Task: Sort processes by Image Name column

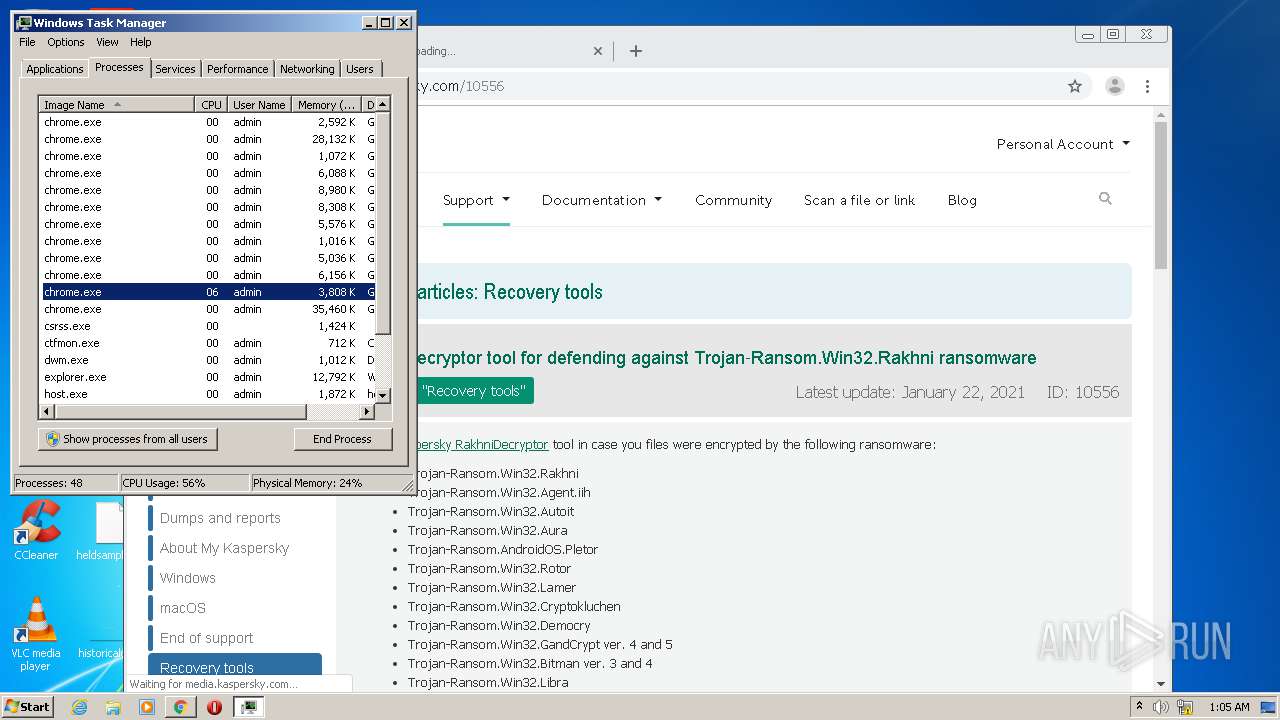Action: 116,105
